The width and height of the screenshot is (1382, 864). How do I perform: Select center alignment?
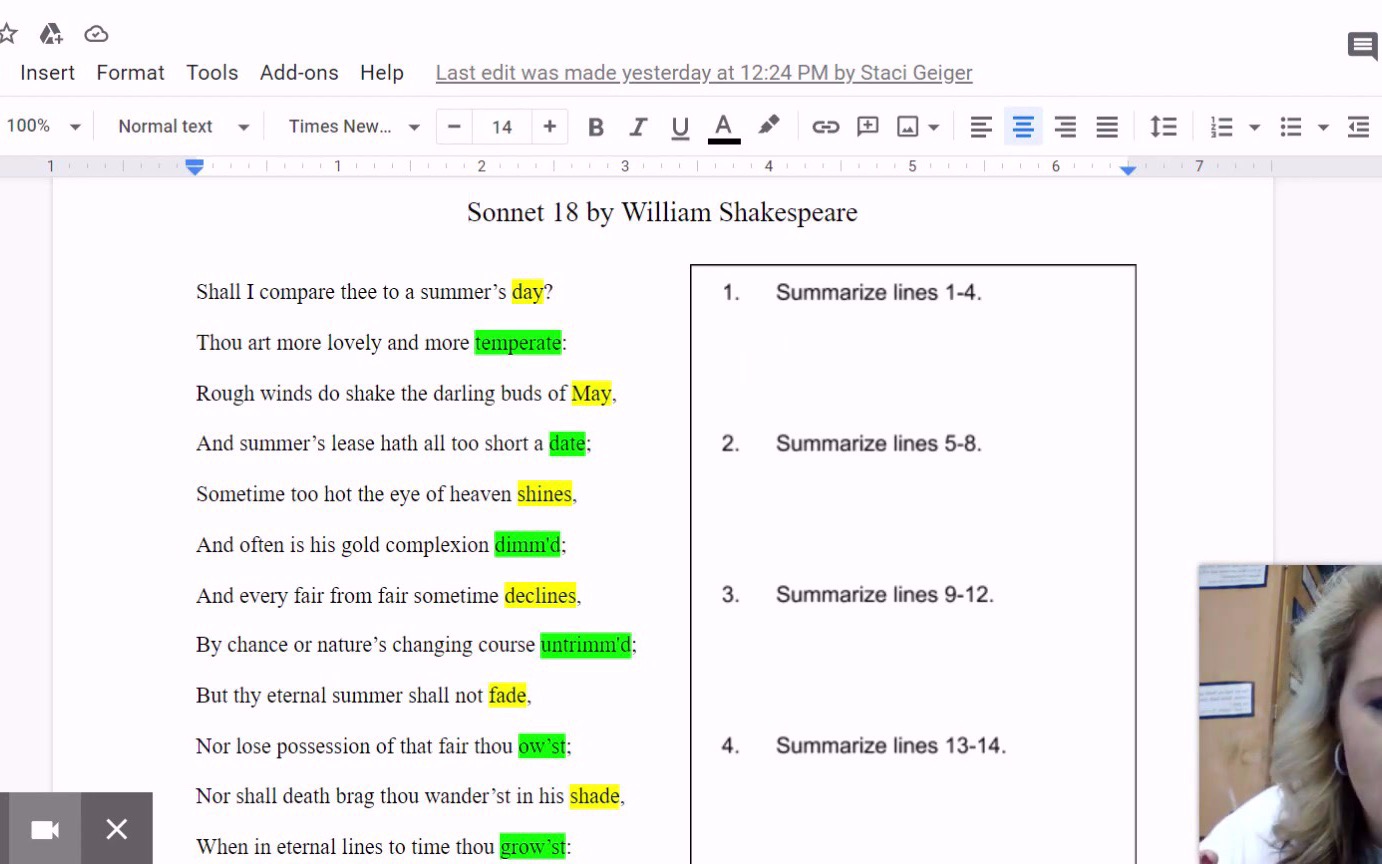click(1023, 127)
